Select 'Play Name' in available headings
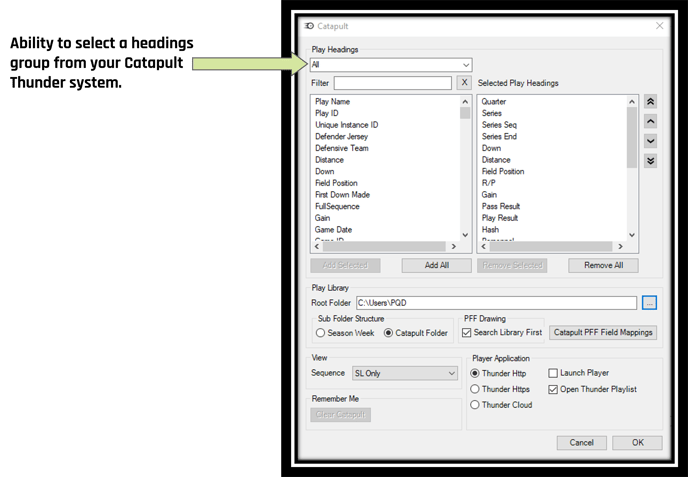Screen dimensions: 688x477 (332, 101)
